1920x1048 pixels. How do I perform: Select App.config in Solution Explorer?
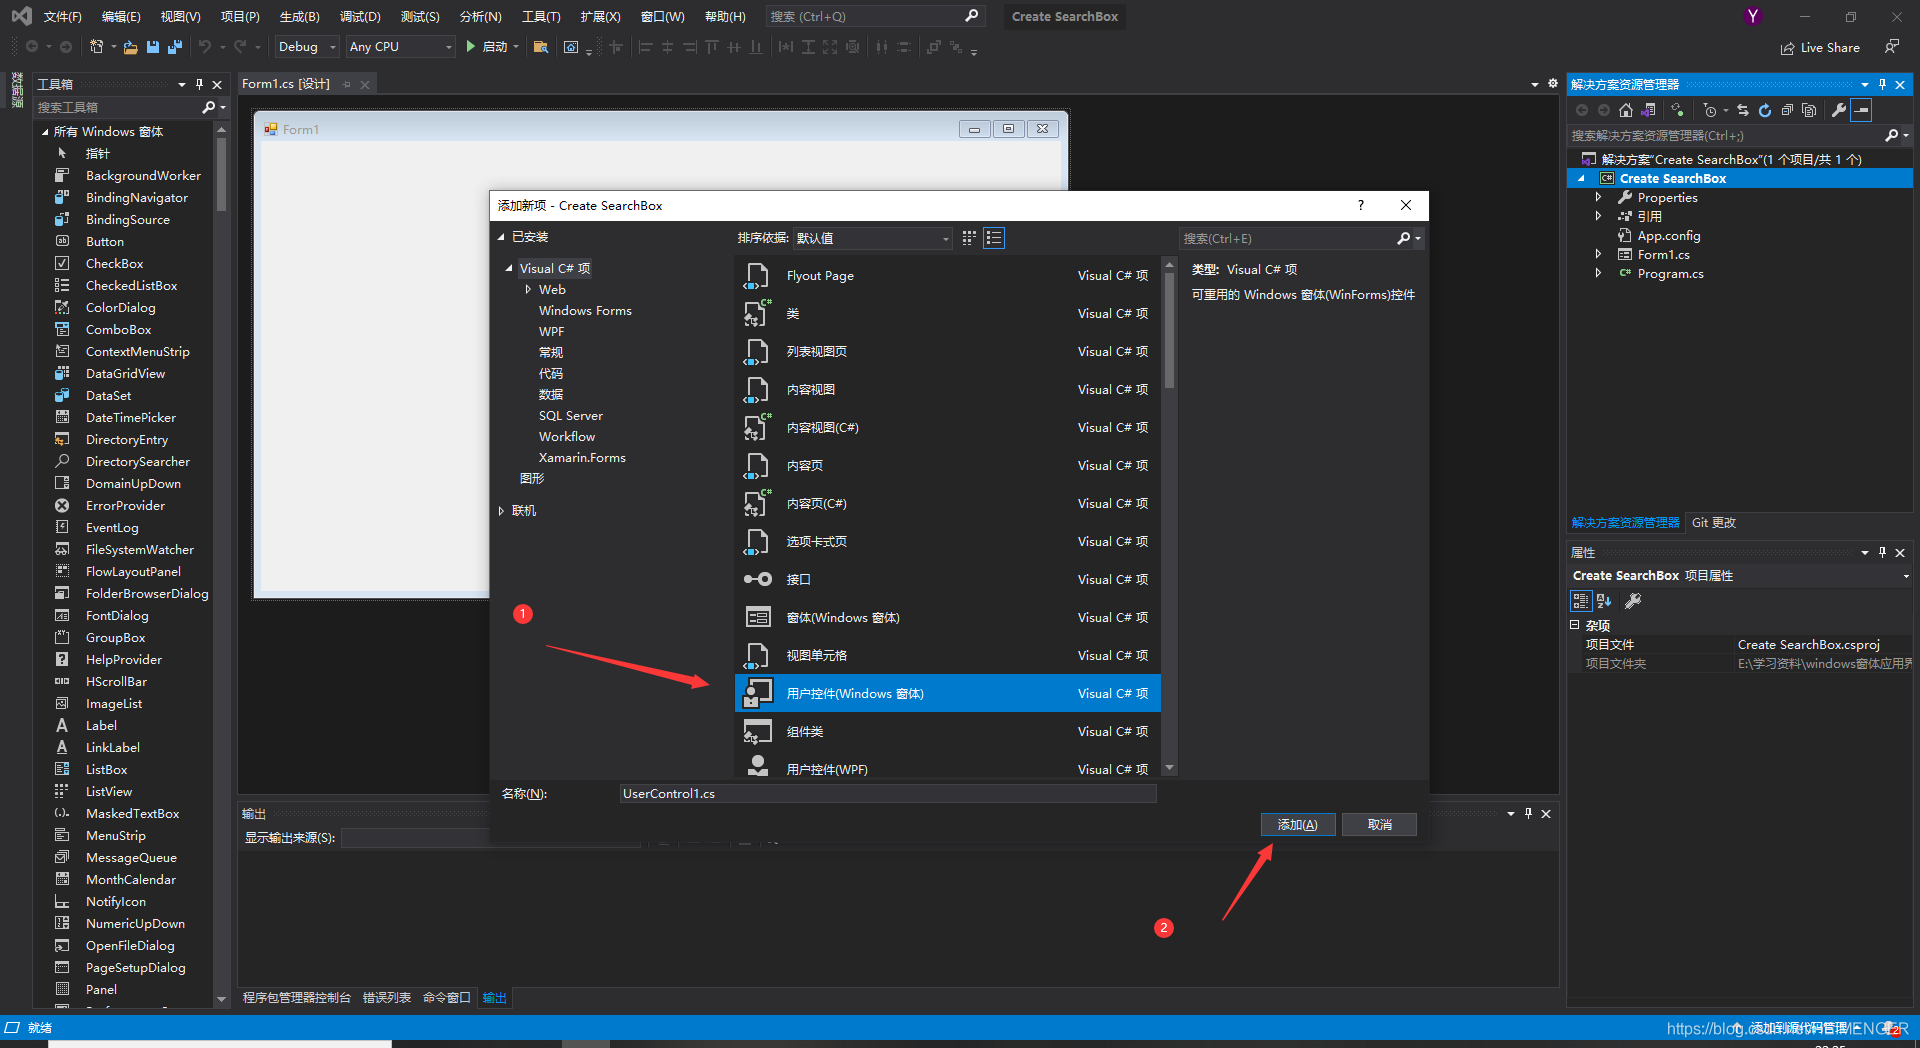click(x=1668, y=236)
